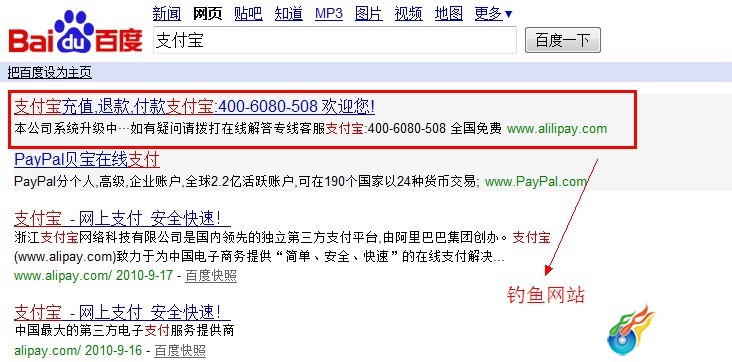Click the PayPal分个人,高级,企业账户 description text
The height and width of the screenshot is (362, 732).
[x=246, y=181]
